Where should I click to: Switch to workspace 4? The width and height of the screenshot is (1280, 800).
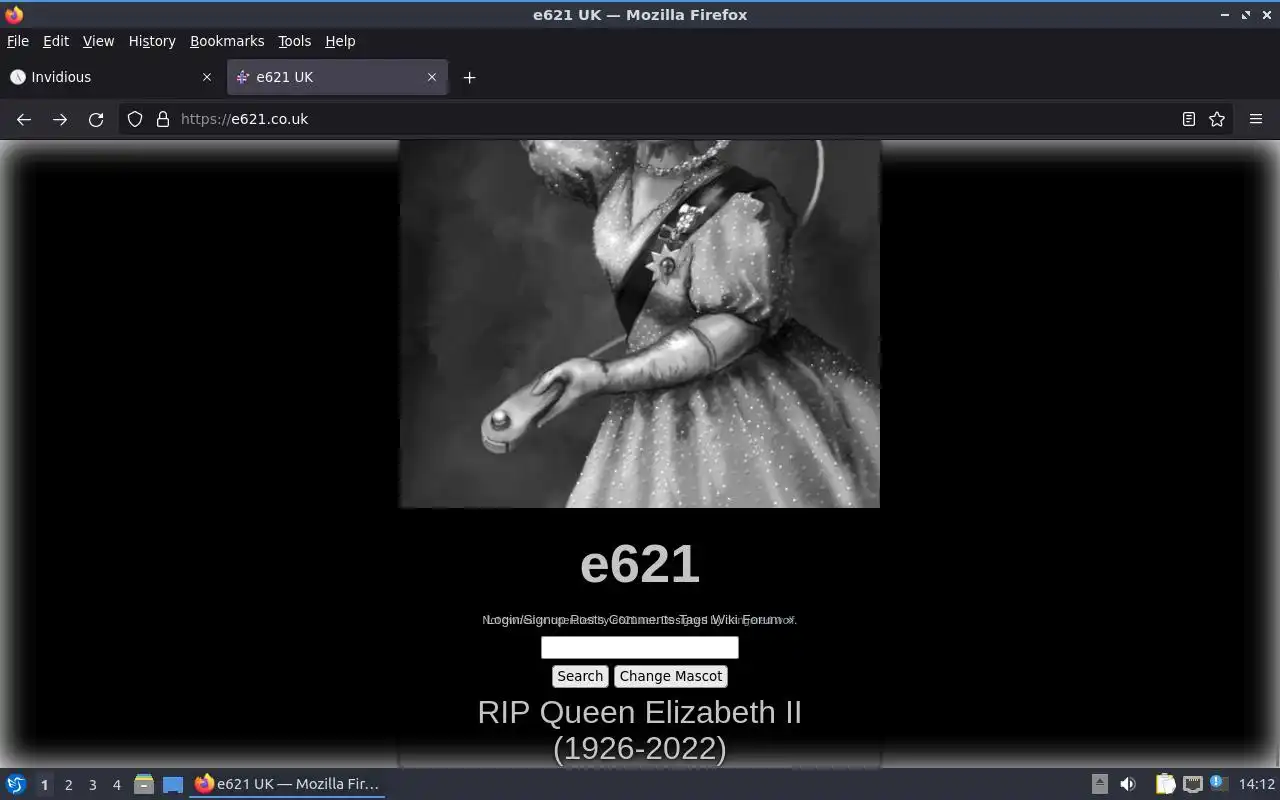[116, 785]
